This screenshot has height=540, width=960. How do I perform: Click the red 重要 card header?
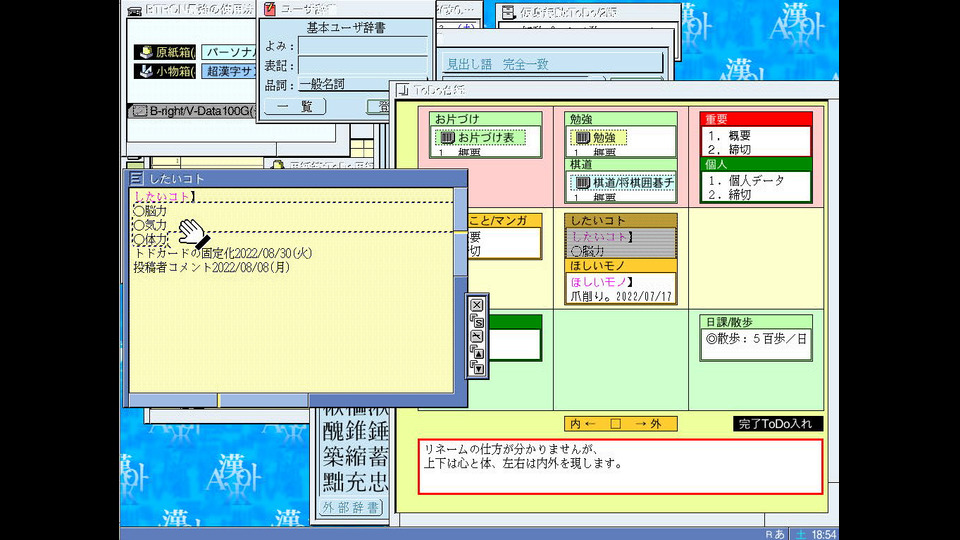756,119
